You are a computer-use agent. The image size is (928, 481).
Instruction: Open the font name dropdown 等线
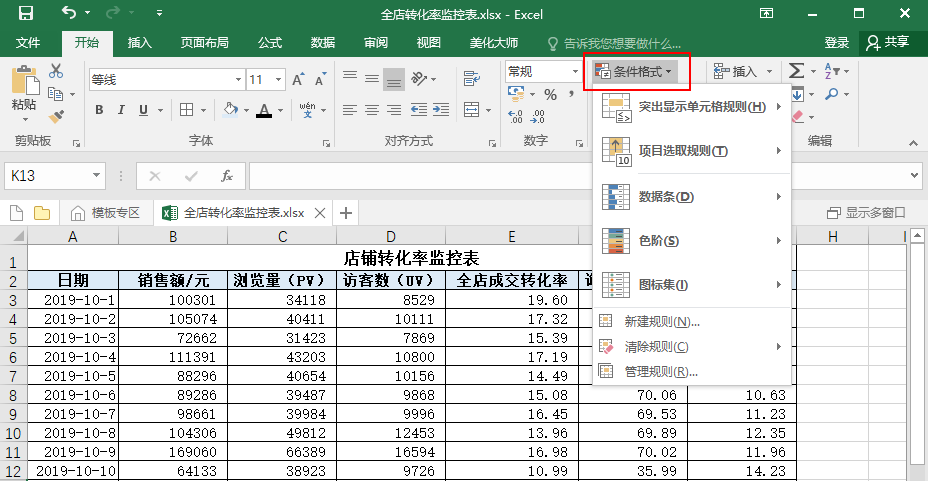[238, 79]
